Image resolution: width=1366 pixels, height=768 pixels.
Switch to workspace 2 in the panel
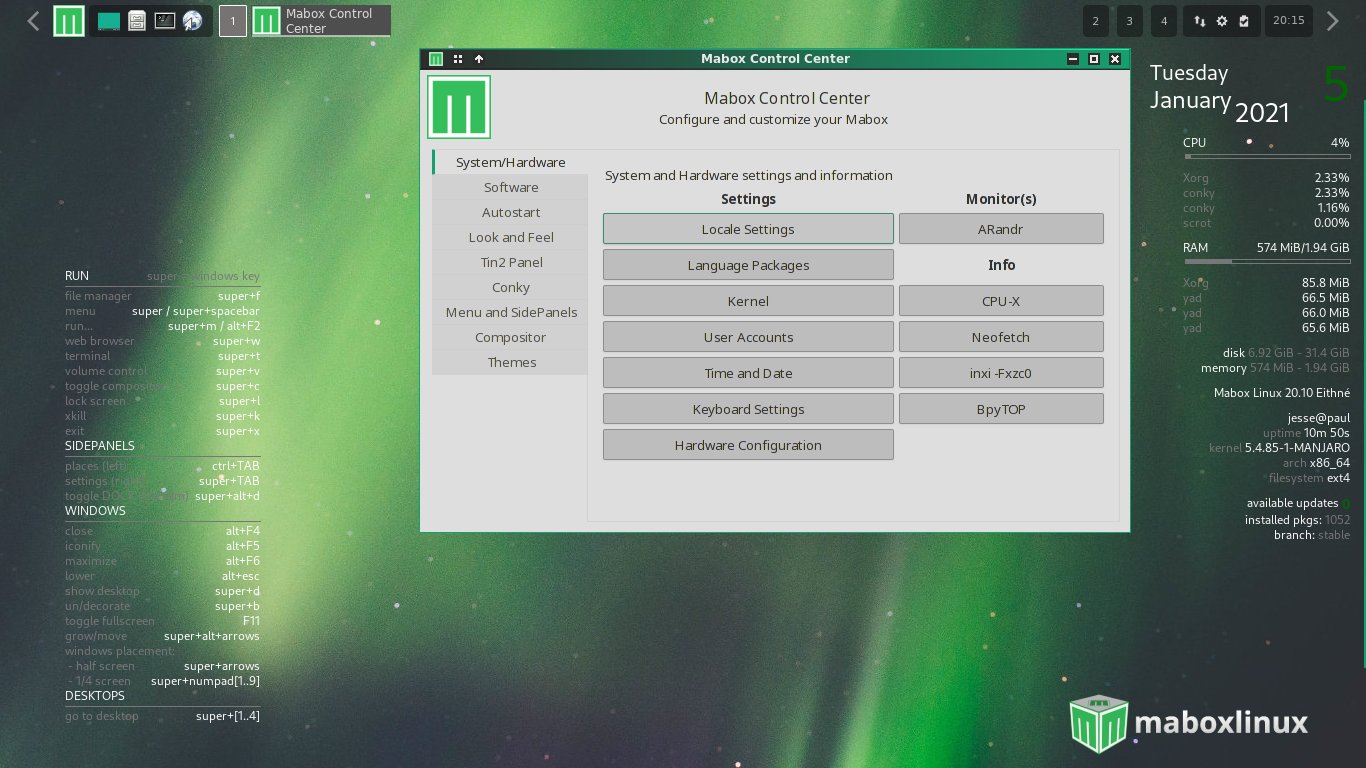click(x=1096, y=21)
